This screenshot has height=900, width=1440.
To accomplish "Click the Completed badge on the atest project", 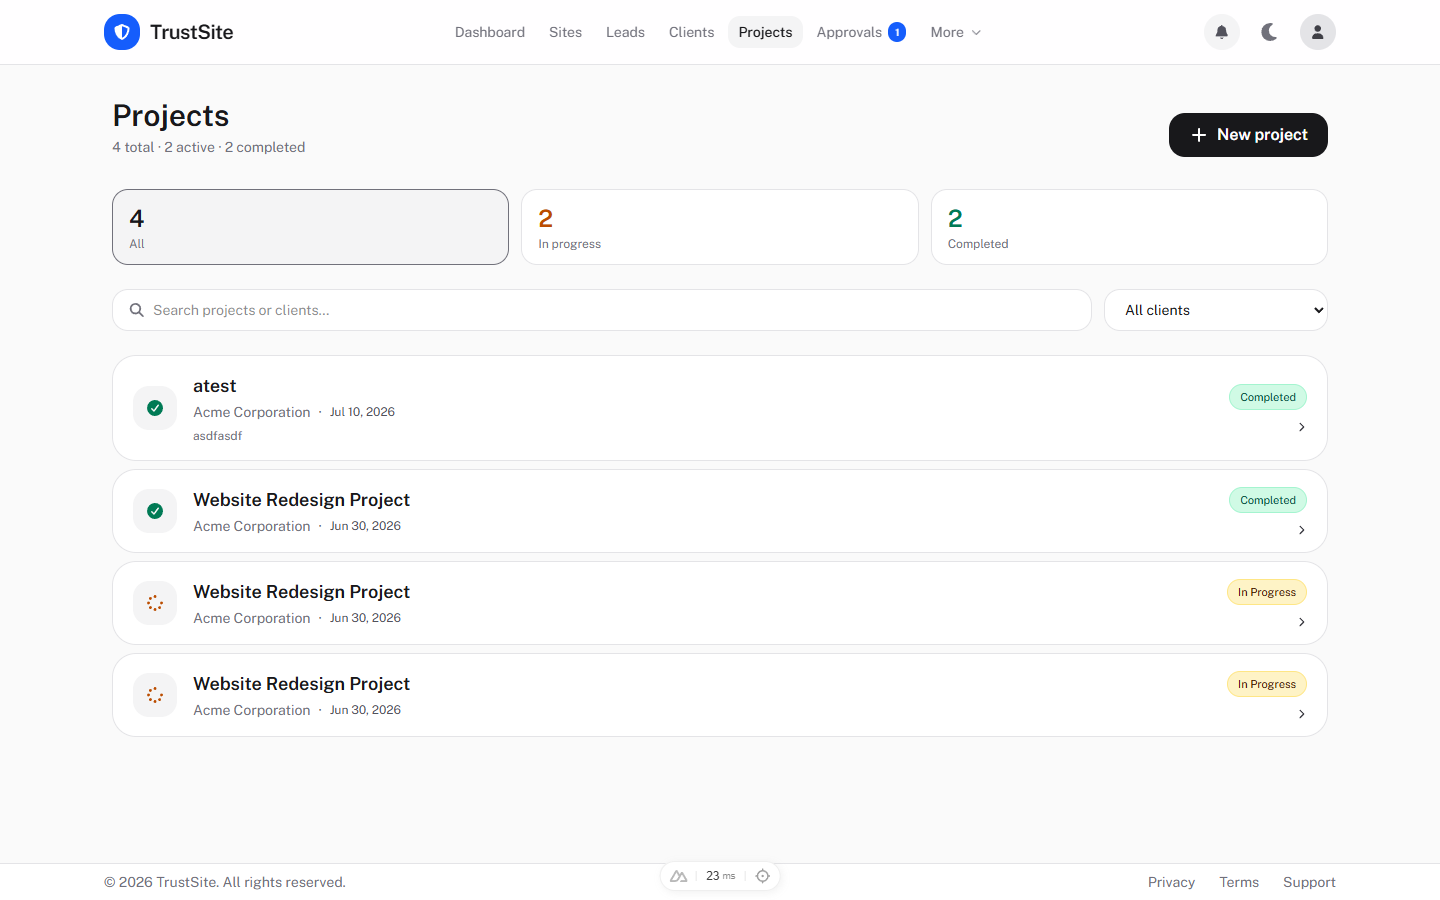I will click(1268, 397).
